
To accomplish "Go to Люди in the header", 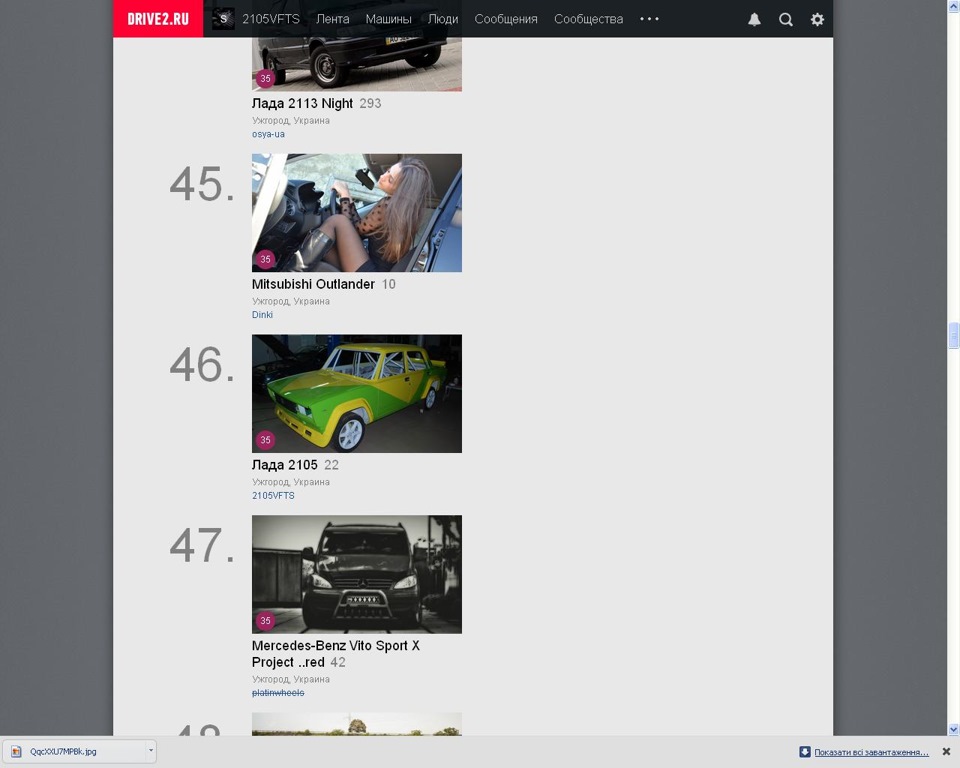I will [x=443, y=19].
